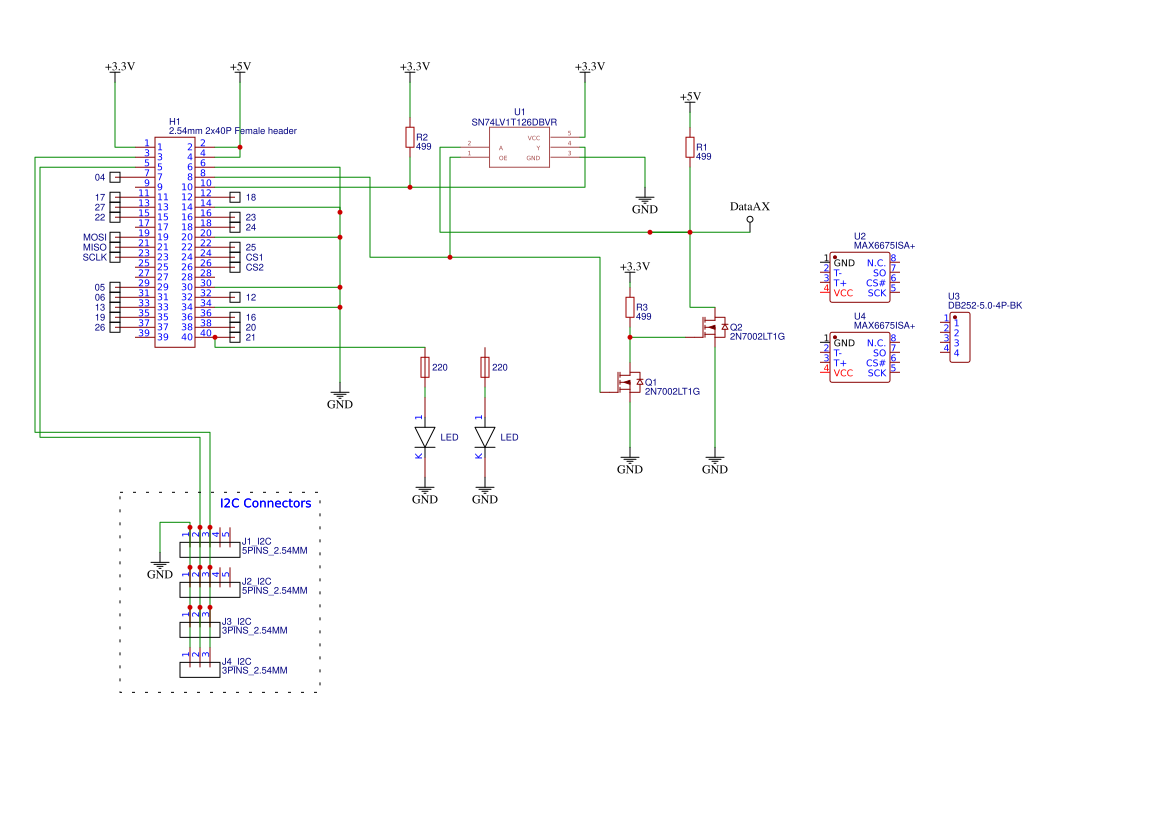Click the MISO net label

[95, 247]
